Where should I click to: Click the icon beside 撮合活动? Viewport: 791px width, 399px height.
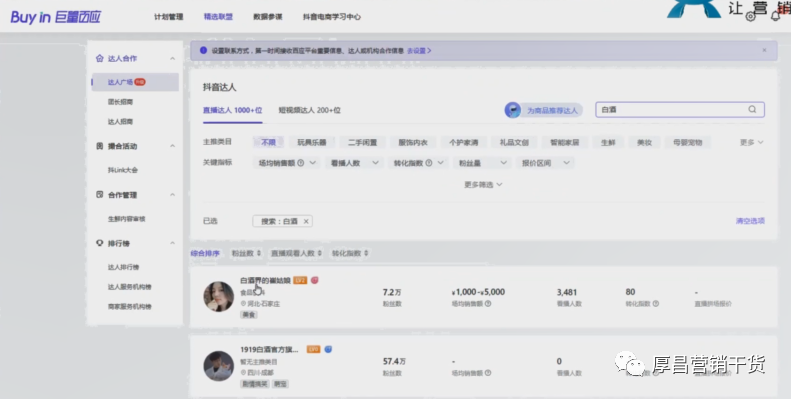pos(99,146)
